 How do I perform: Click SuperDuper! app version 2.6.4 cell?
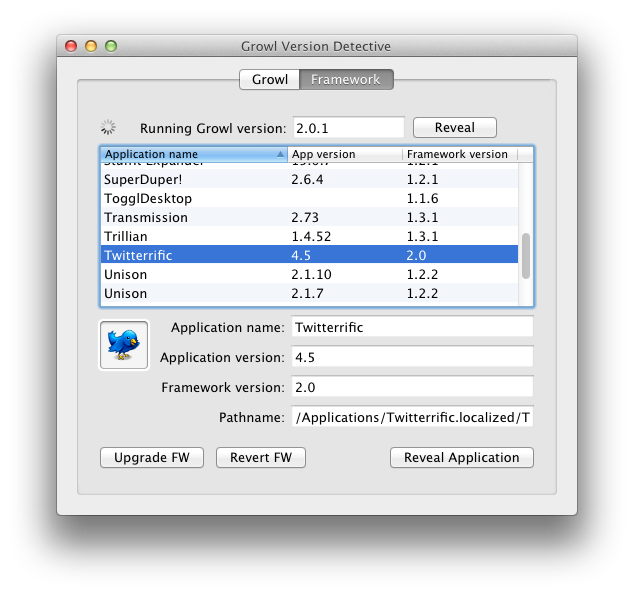[307, 179]
